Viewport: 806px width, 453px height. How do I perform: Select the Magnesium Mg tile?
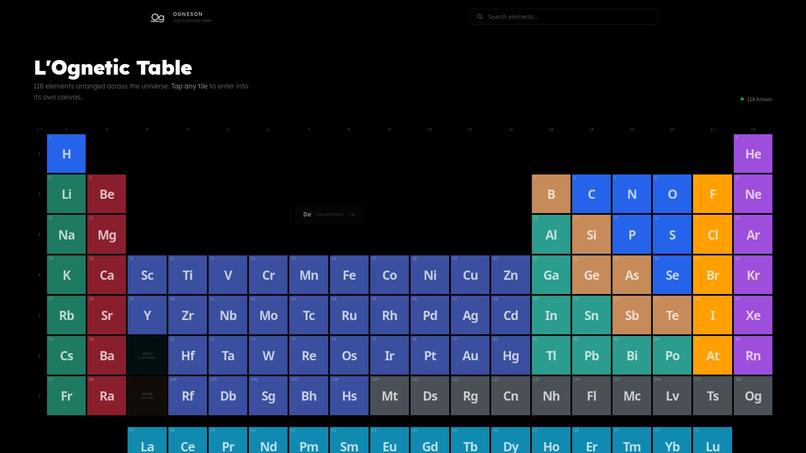(x=107, y=234)
